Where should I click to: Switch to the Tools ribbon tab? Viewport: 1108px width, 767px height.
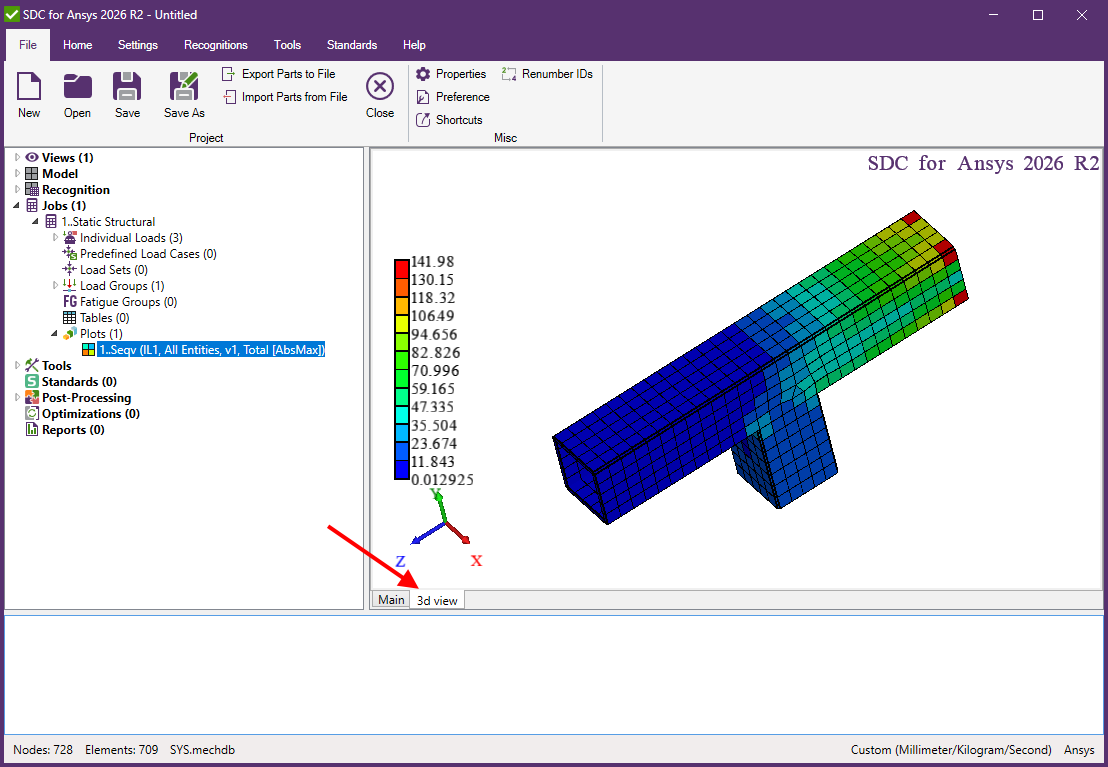288,45
